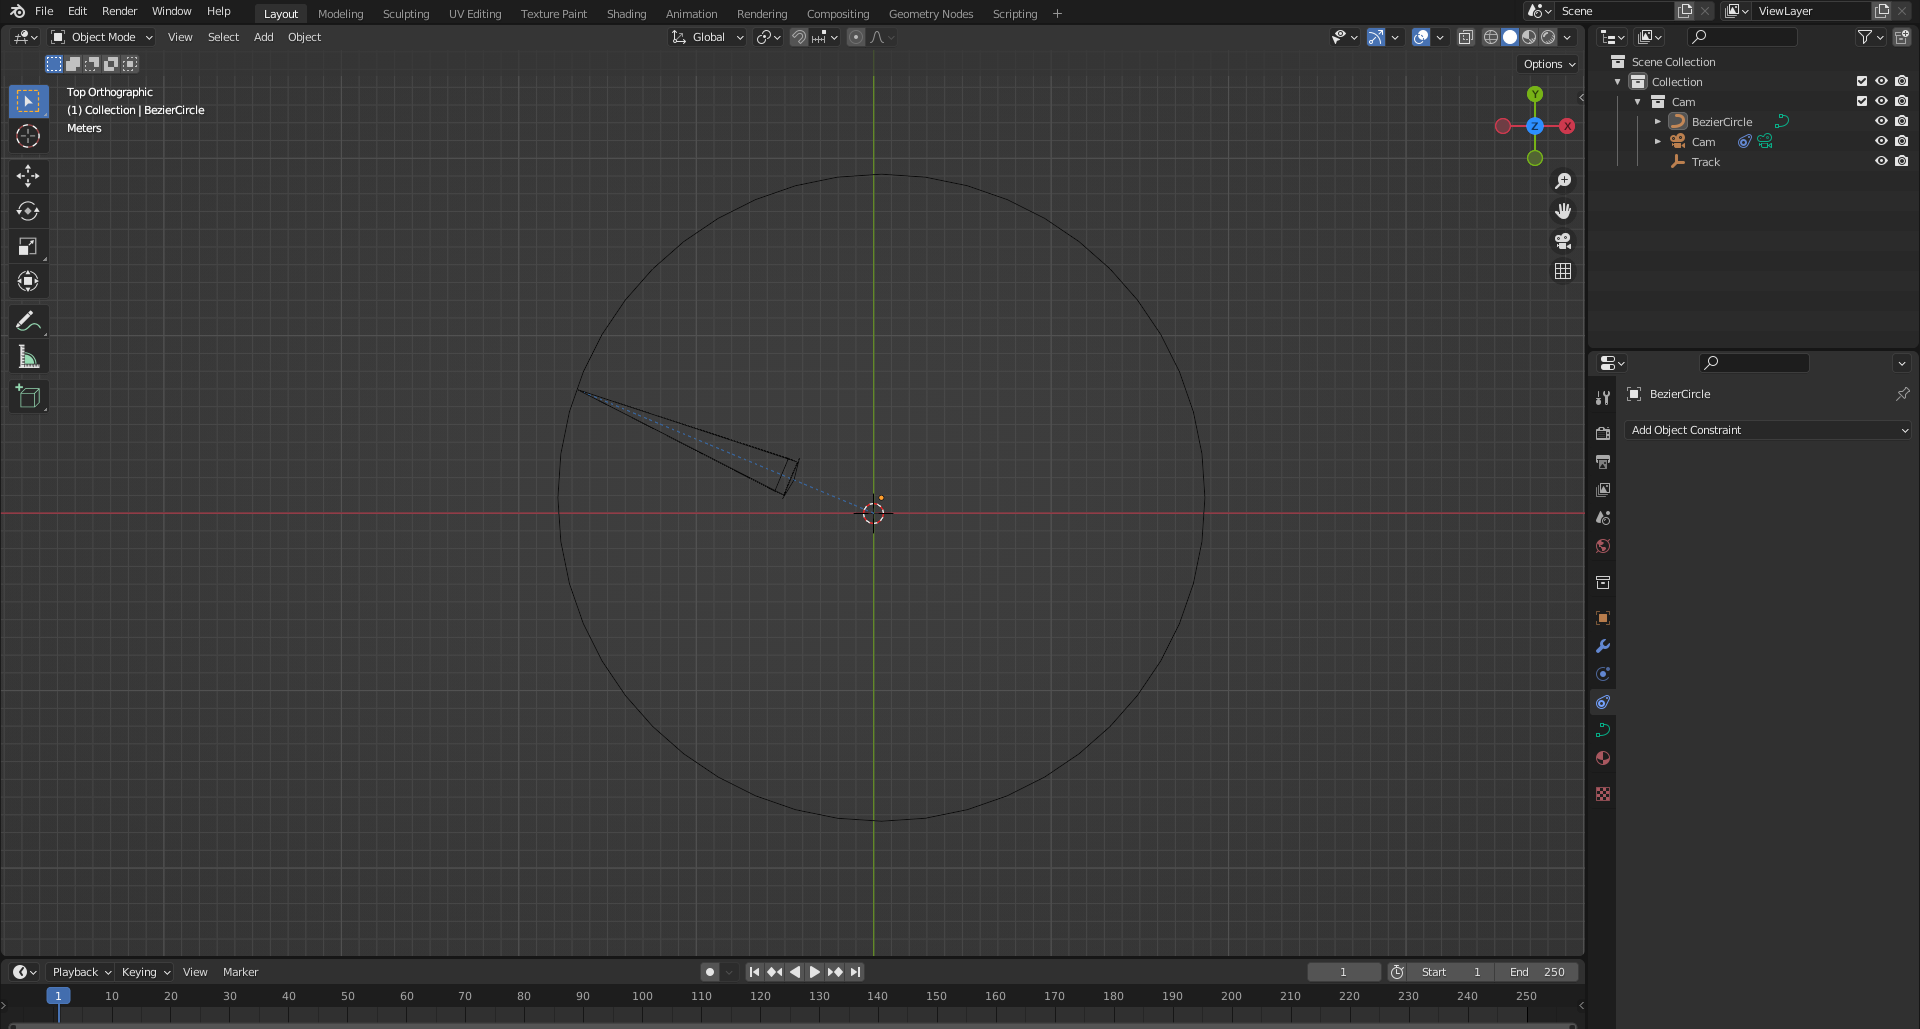The width and height of the screenshot is (1920, 1029).
Task: Uncheck the Collection exclude checkbox
Action: click(1861, 81)
